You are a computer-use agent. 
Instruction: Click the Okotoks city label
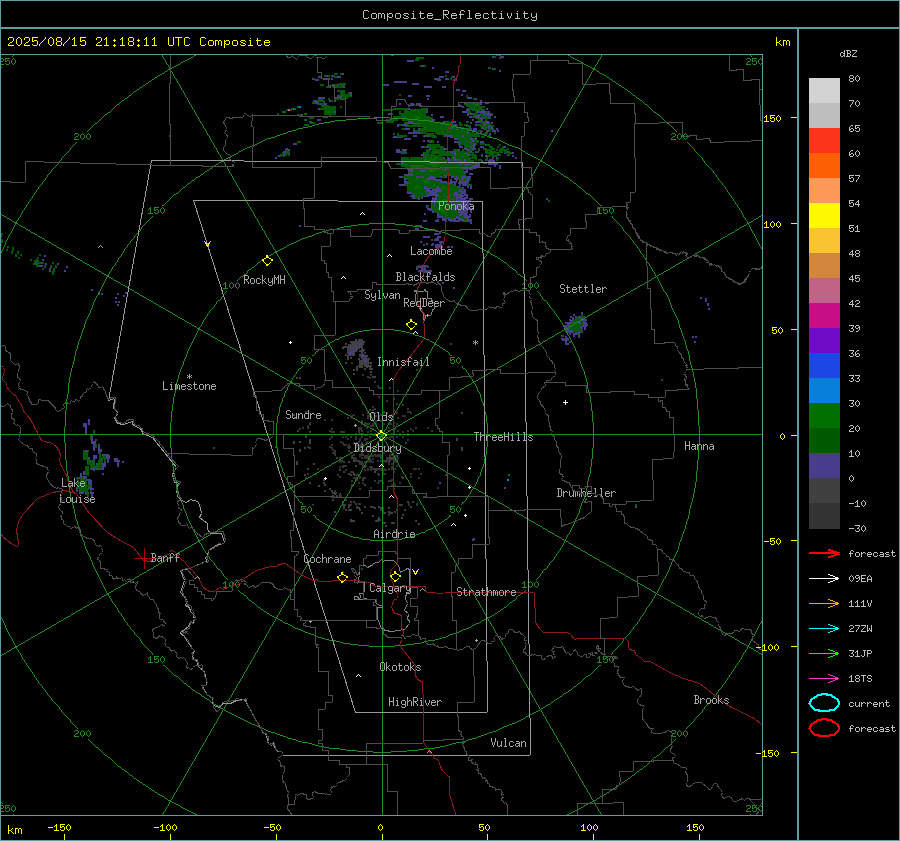coord(400,667)
